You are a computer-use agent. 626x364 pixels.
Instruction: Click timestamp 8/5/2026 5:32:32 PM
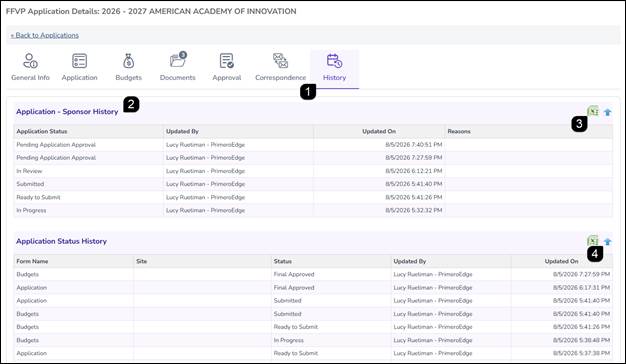point(414,210)
